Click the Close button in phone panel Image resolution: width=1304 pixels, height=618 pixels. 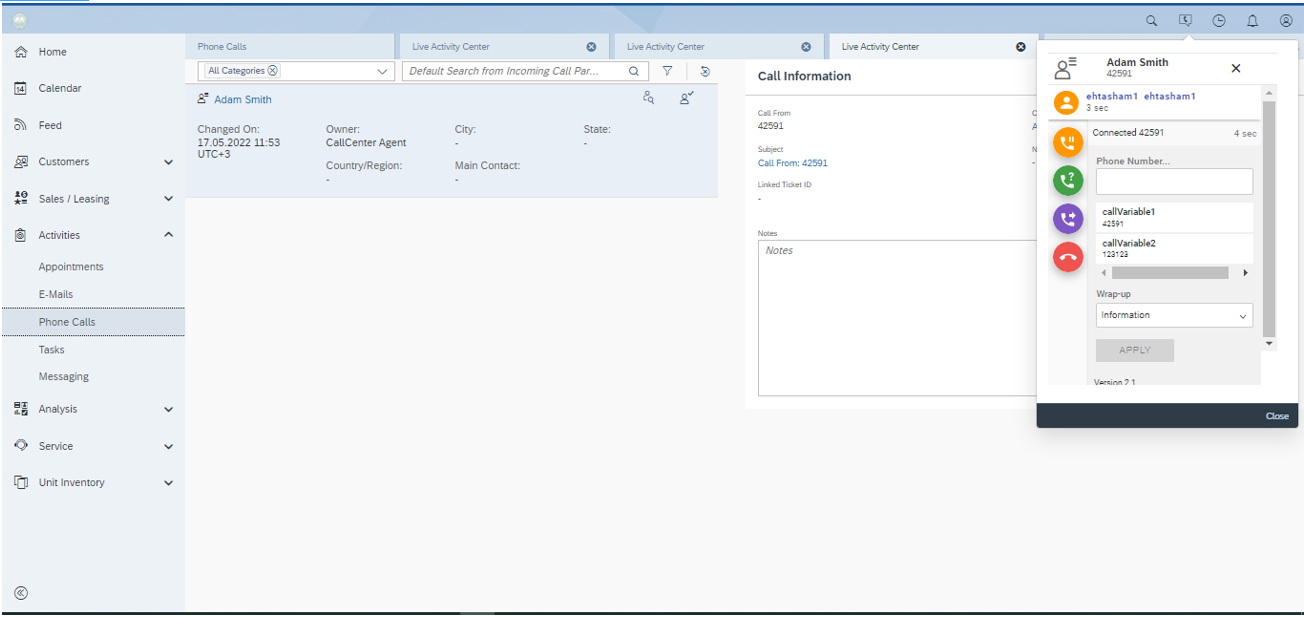1277,416
